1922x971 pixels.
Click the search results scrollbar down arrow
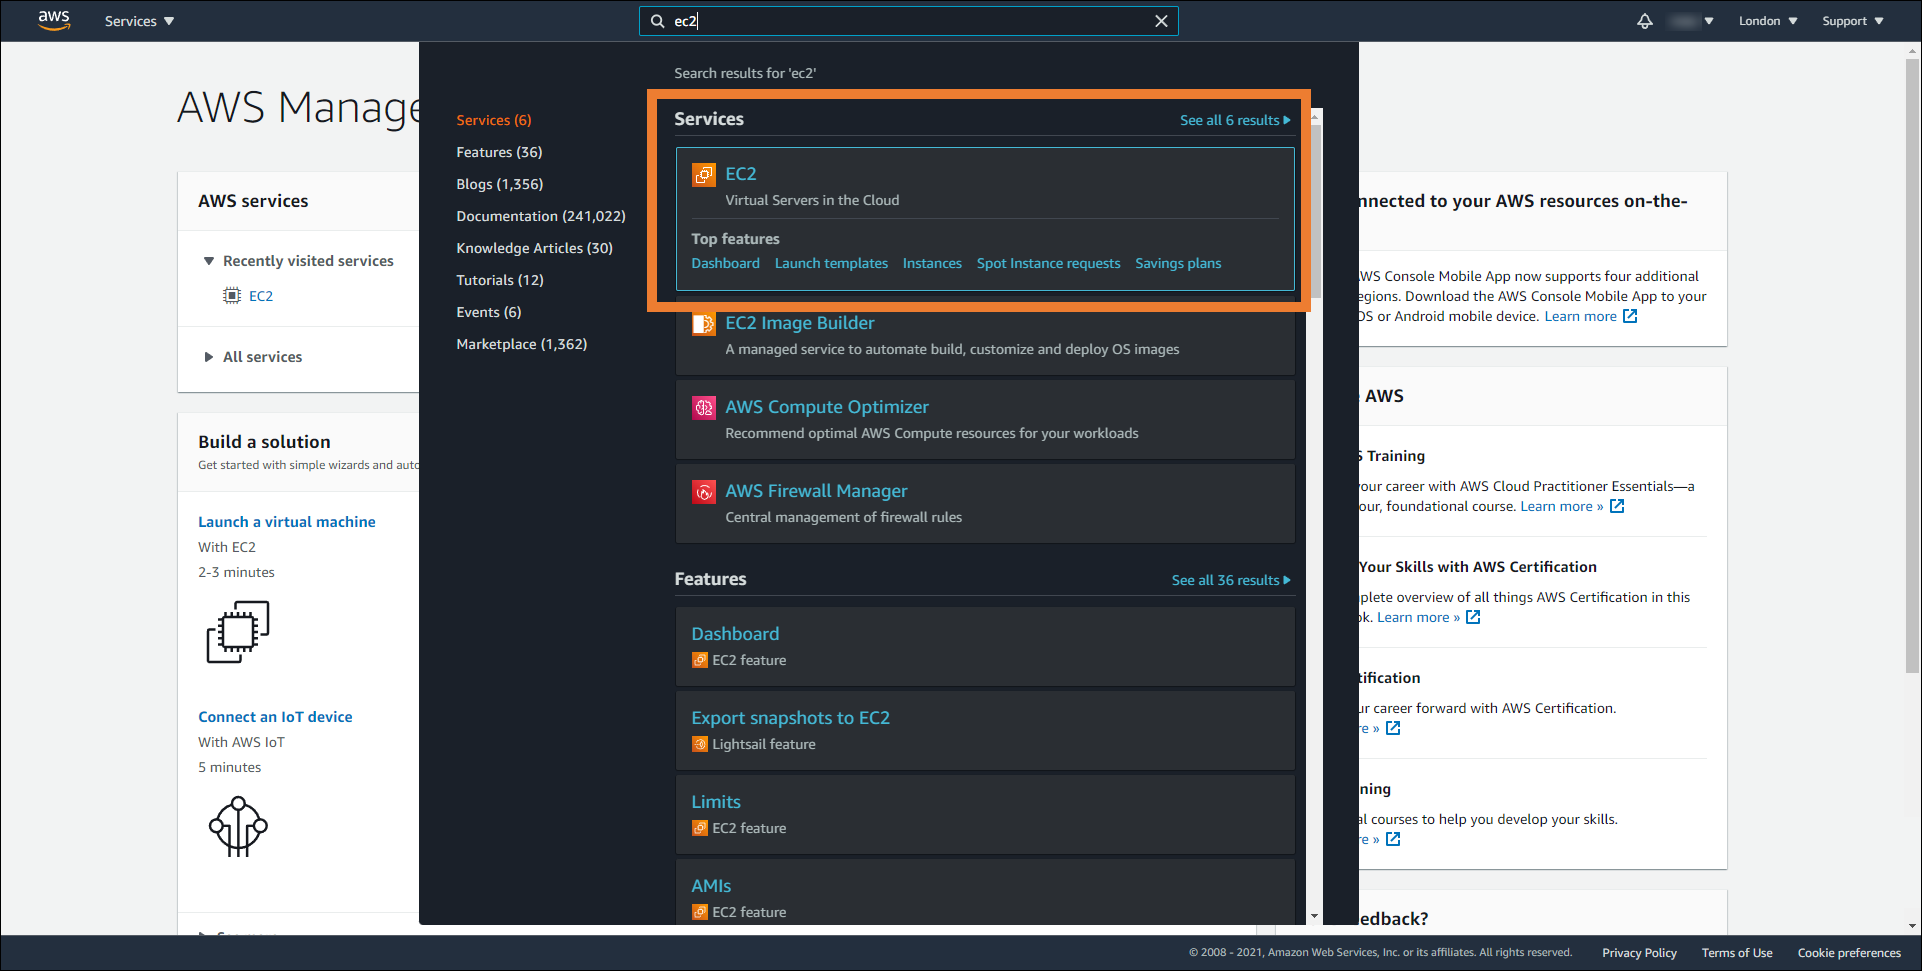(1314, 916)
